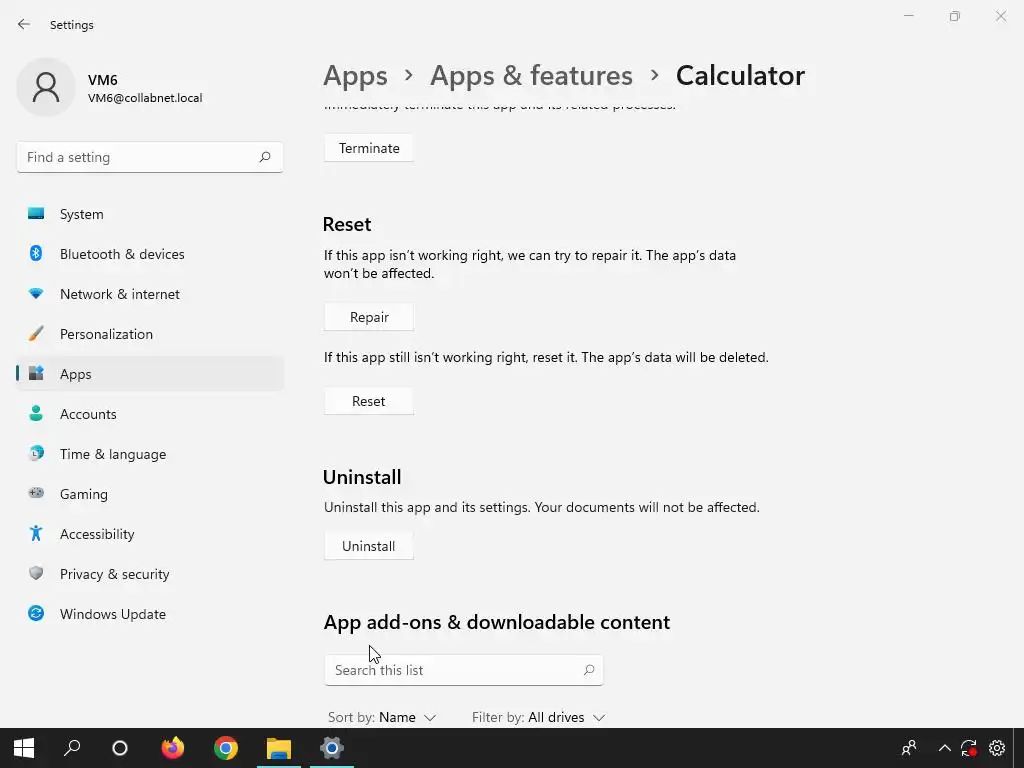This screenshot has width=1024, height=768.
Task: Click the Uninstall button
Action: [x=369, y=546]
